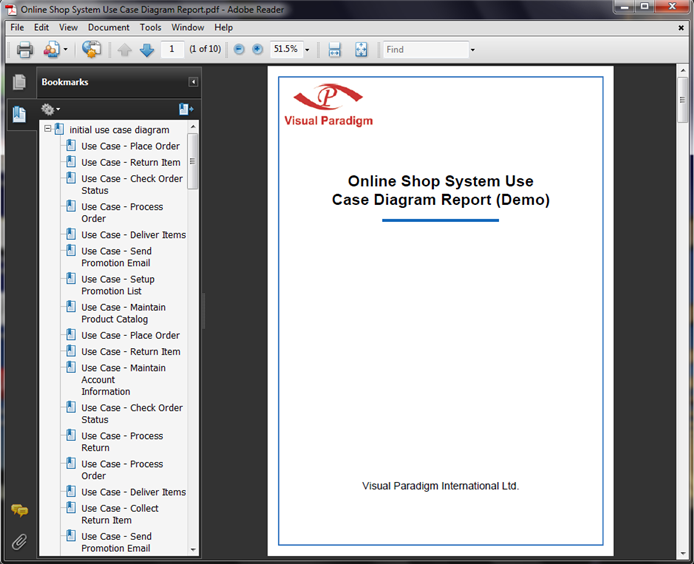Select first Use Case - Send Promotion Email bookmark
Screen dimensions: 694x564
116,257
